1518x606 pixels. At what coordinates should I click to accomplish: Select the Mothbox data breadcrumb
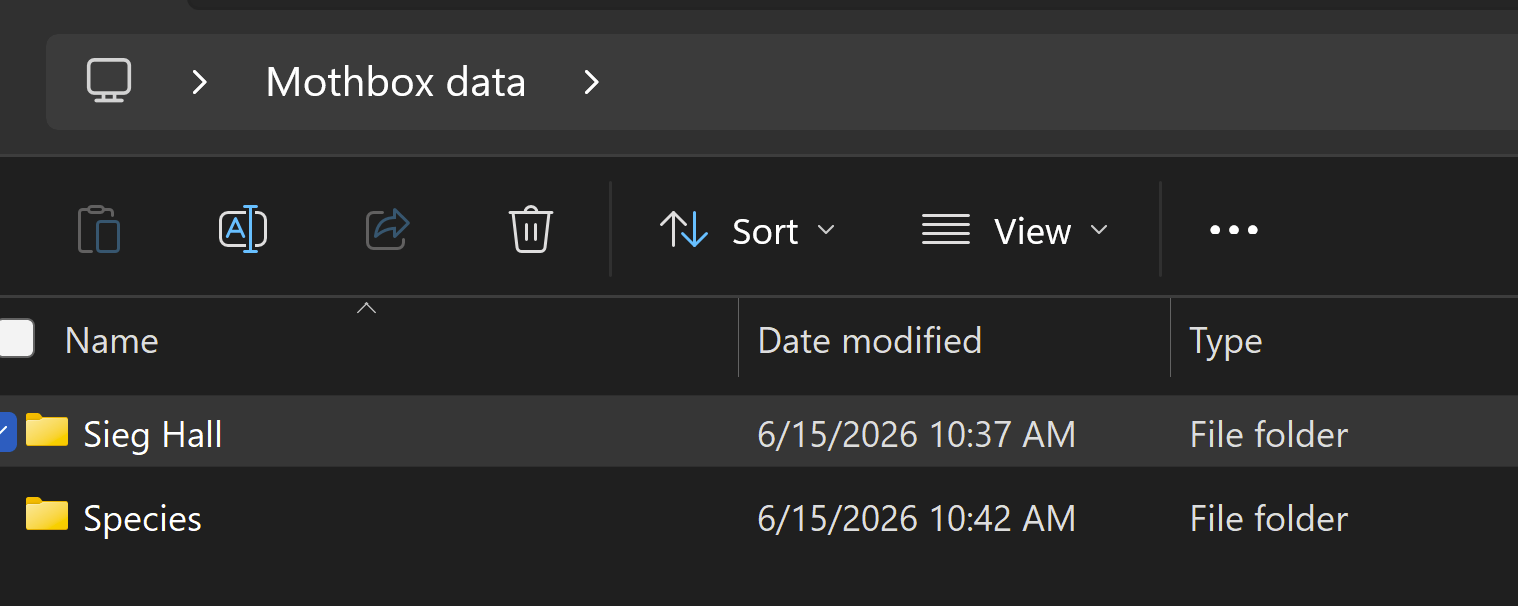[396, 82]
